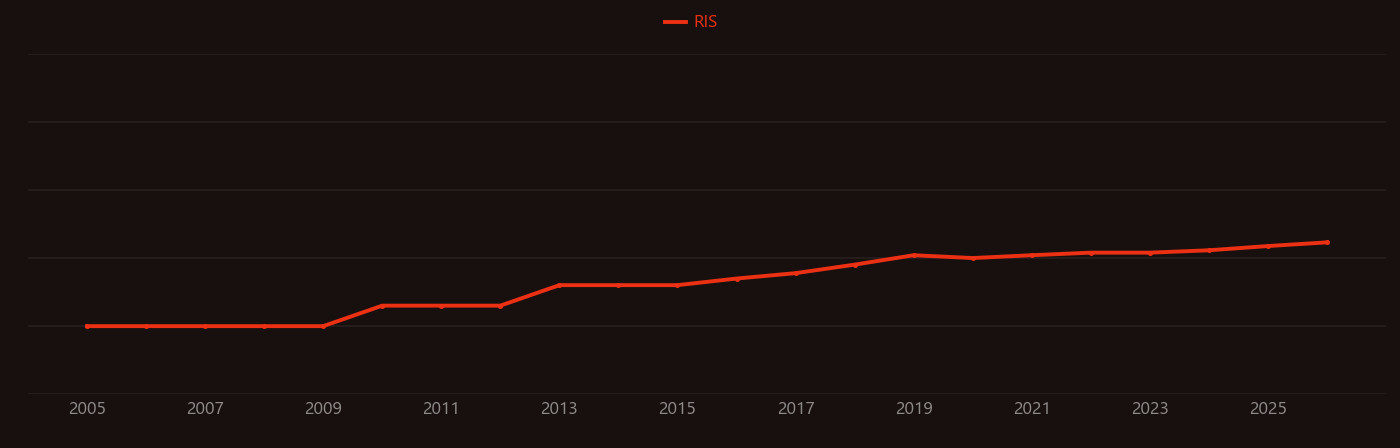Click the 2005 x-axis label
1400x448 pixels.
(x=87, y=409)
